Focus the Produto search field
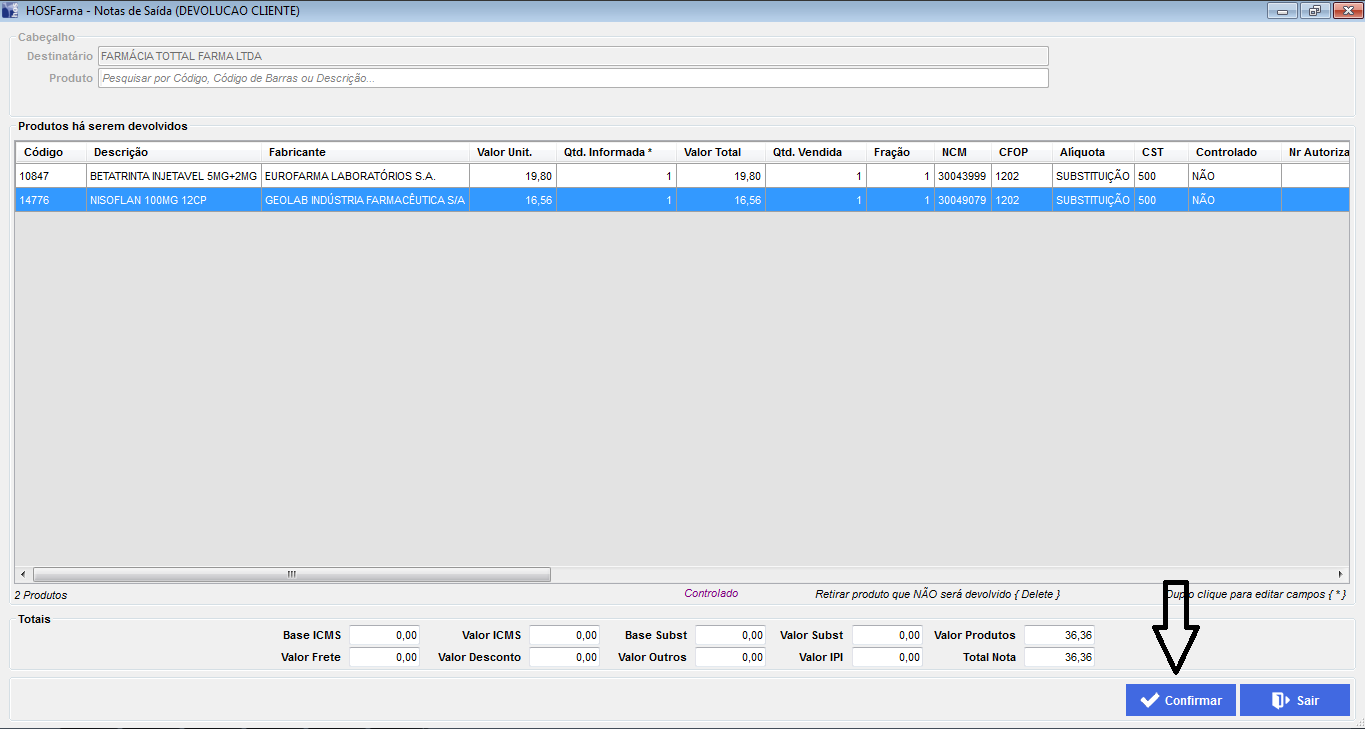The image size is (1365, 729). click(x=573, y=78)
